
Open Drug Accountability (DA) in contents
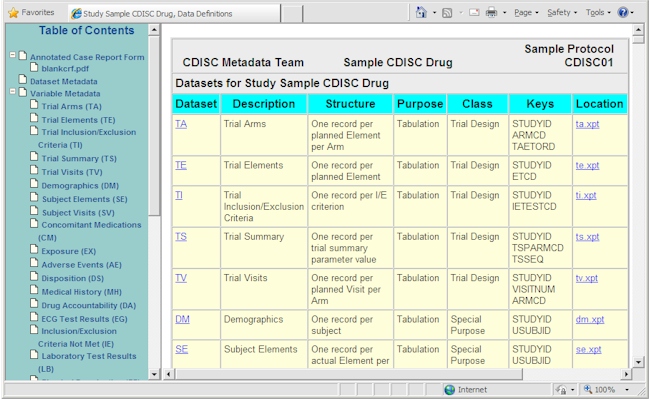tap(89, 305)
